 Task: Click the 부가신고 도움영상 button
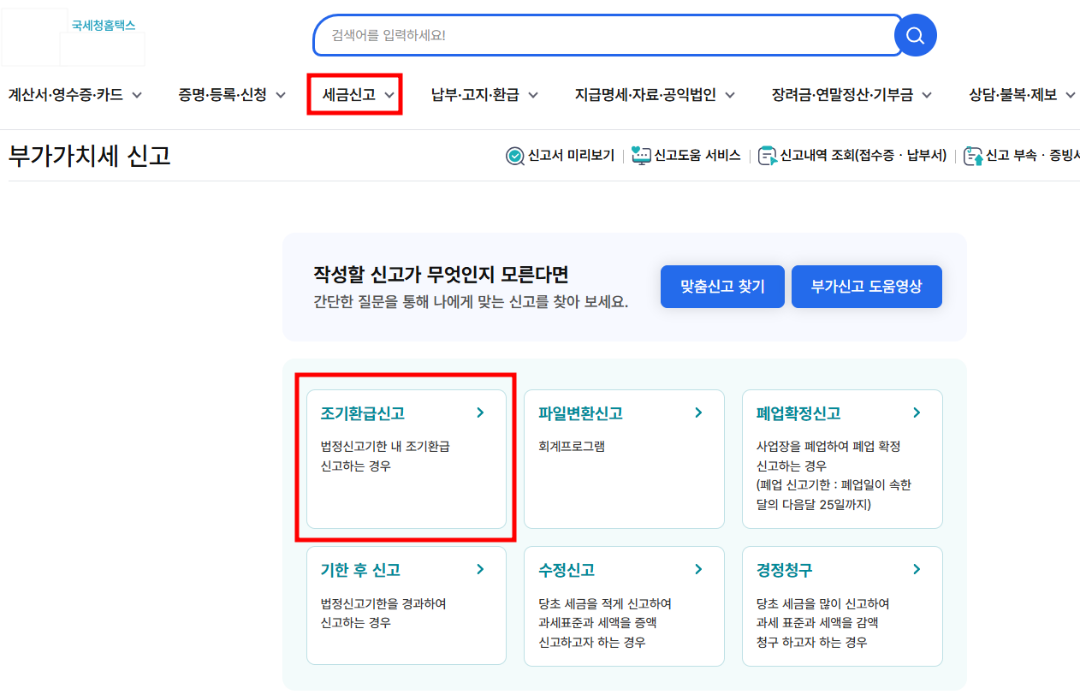pos(866,286)
